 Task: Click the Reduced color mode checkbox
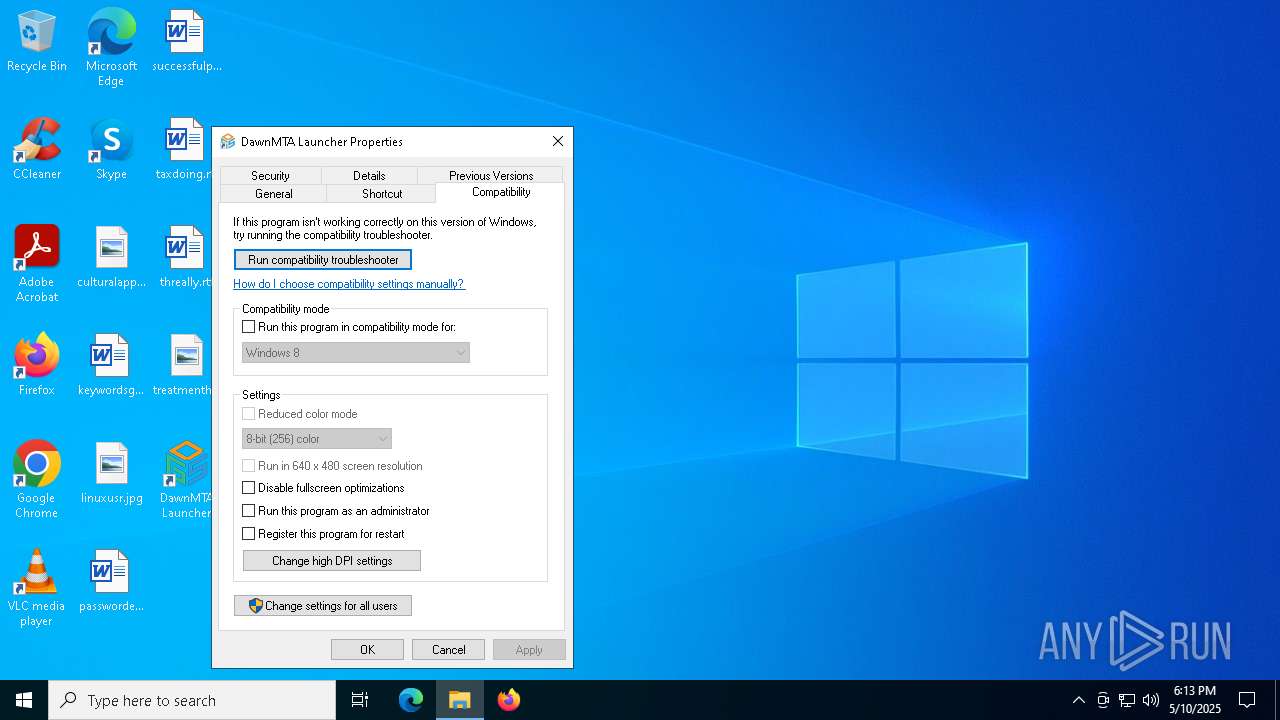click(x=249, y=414)
